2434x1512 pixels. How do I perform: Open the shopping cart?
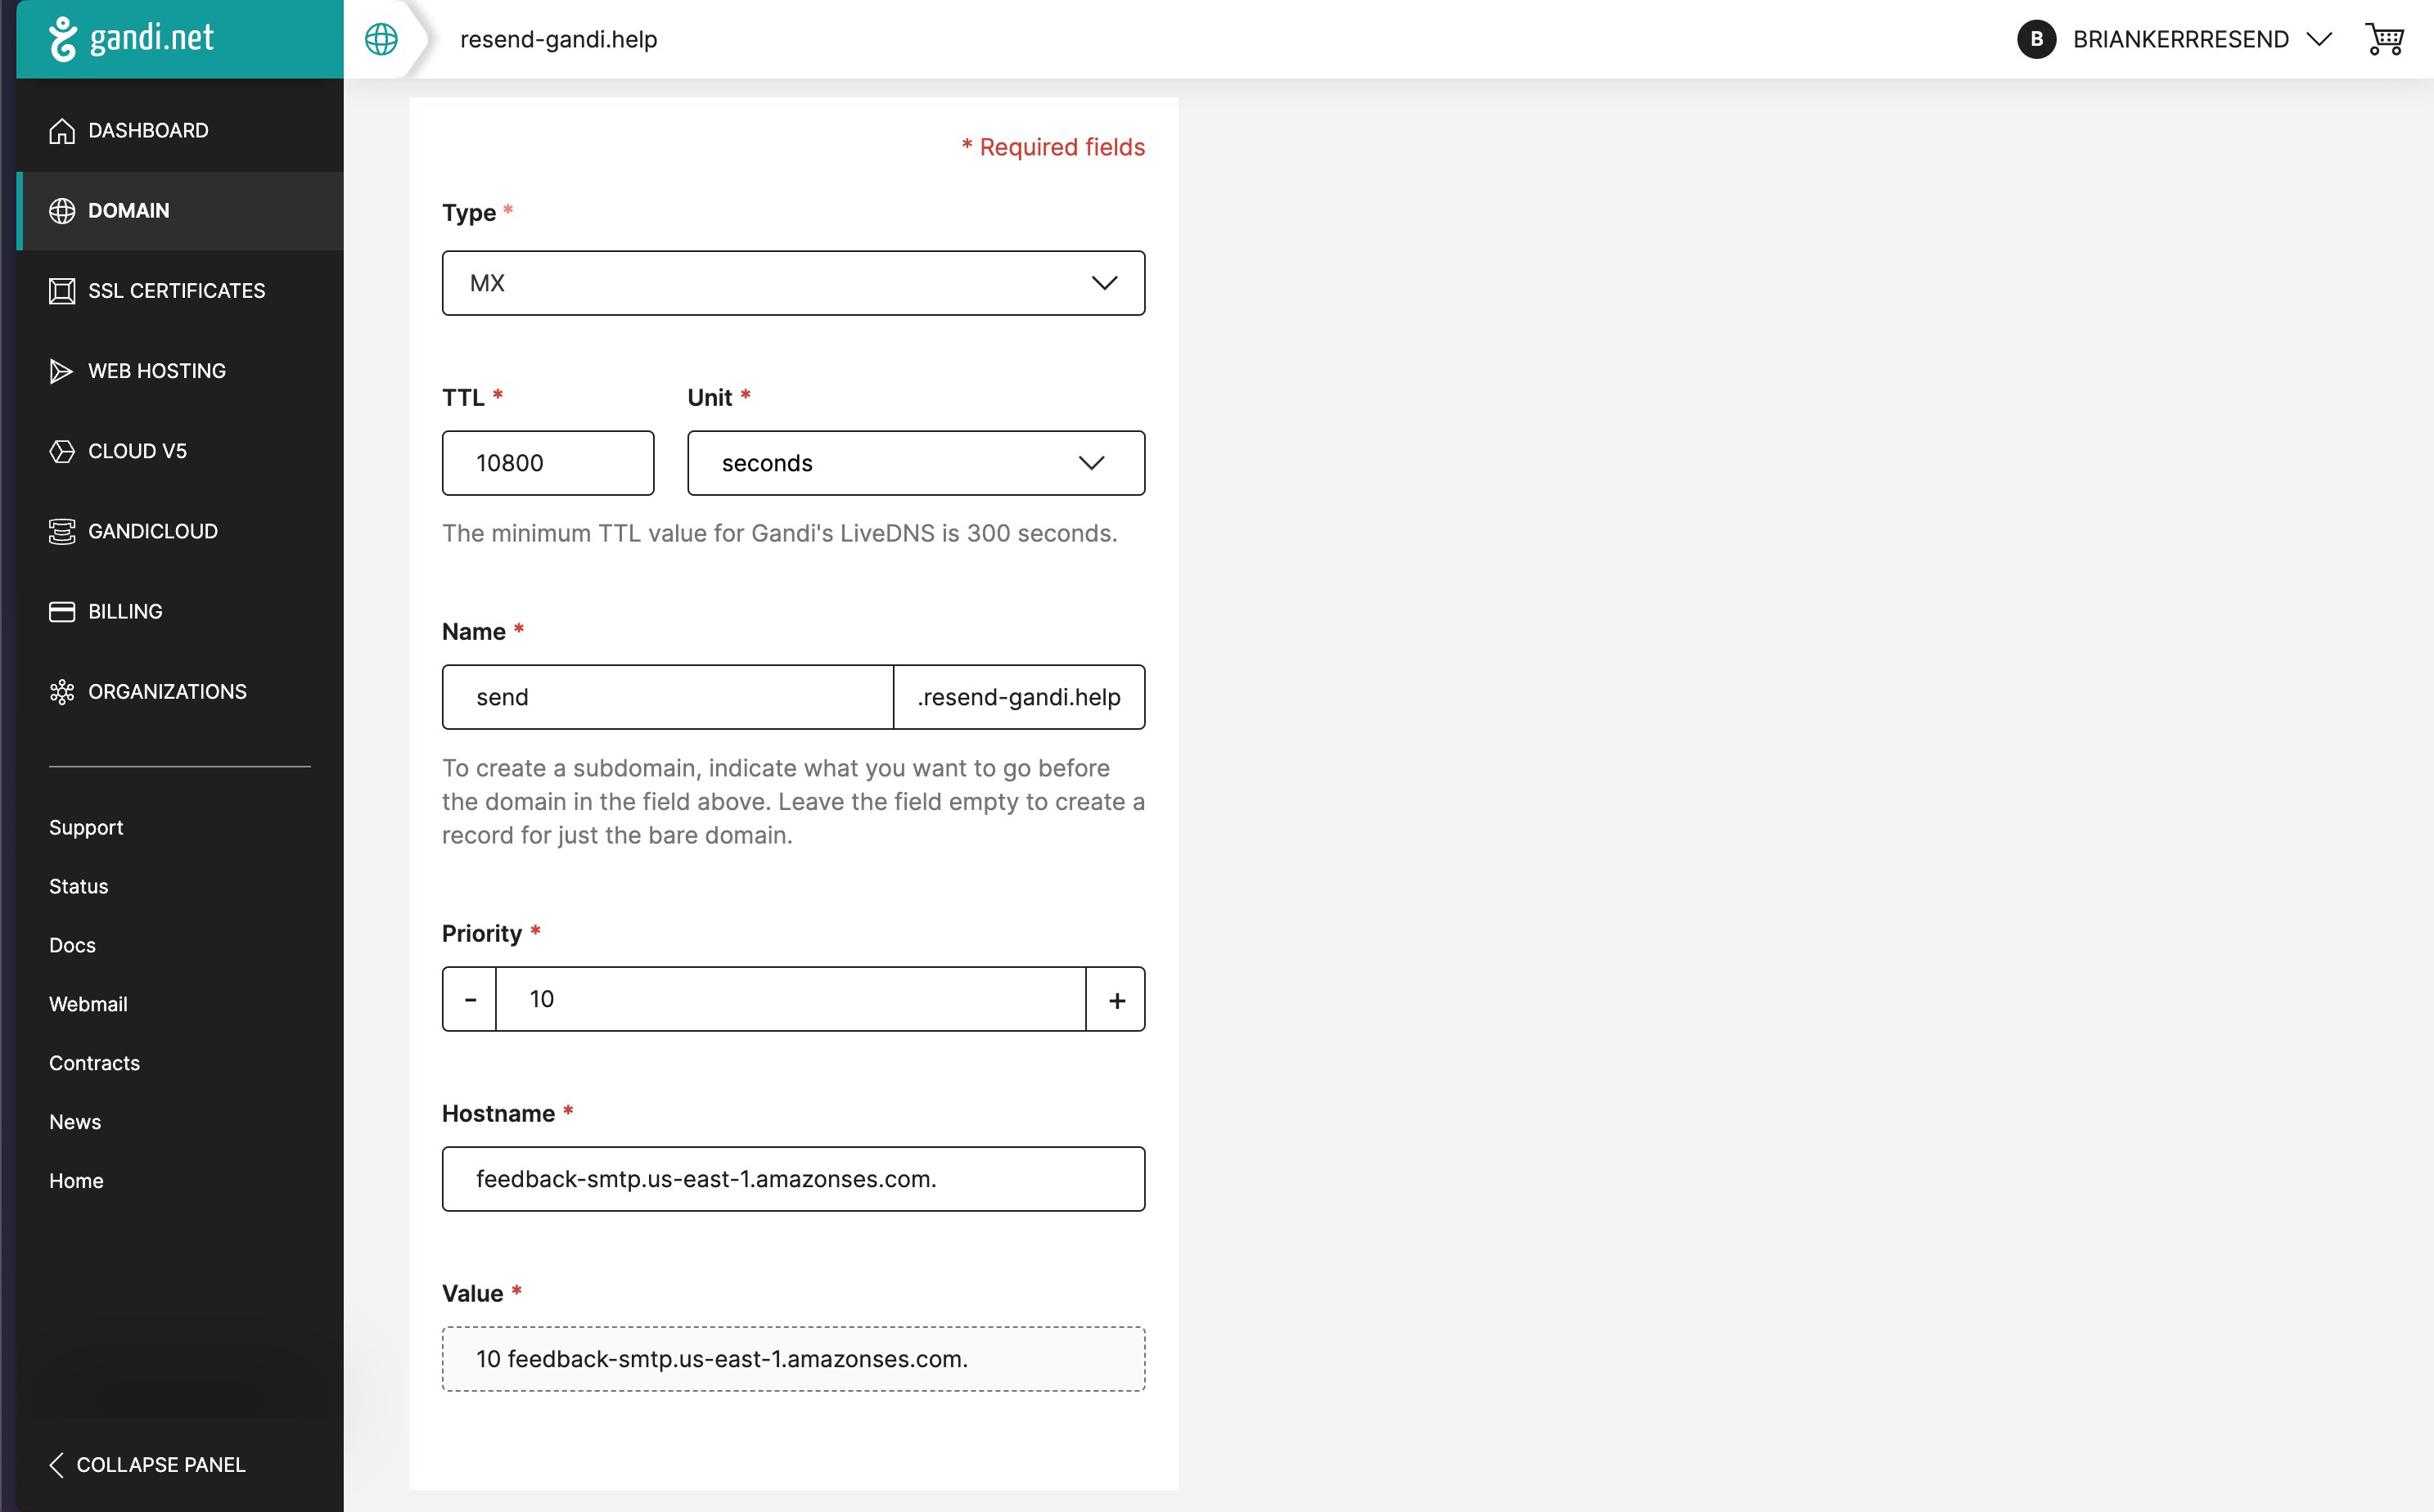[x=2384, y=39]
